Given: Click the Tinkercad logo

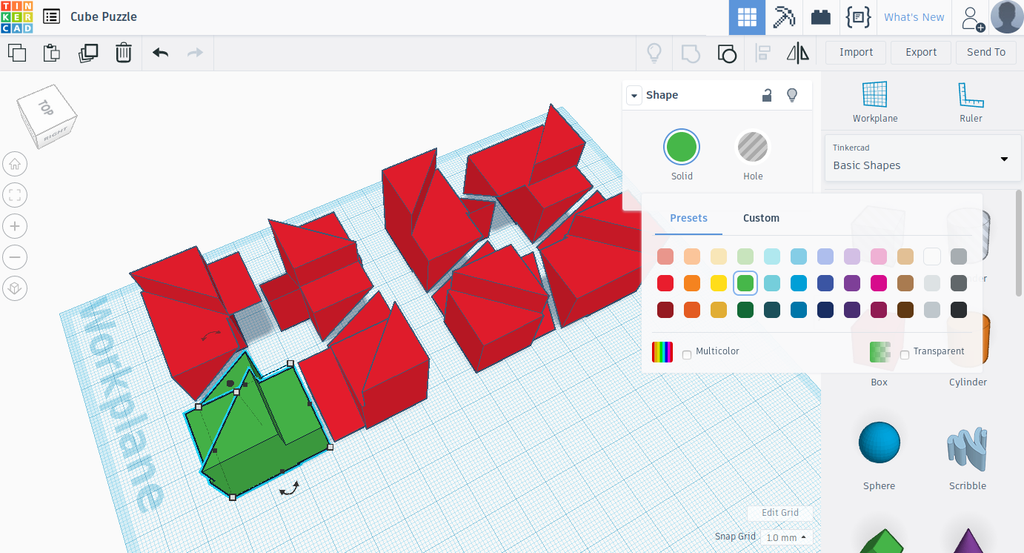Looking at the screenshot, I should point(17,17).
